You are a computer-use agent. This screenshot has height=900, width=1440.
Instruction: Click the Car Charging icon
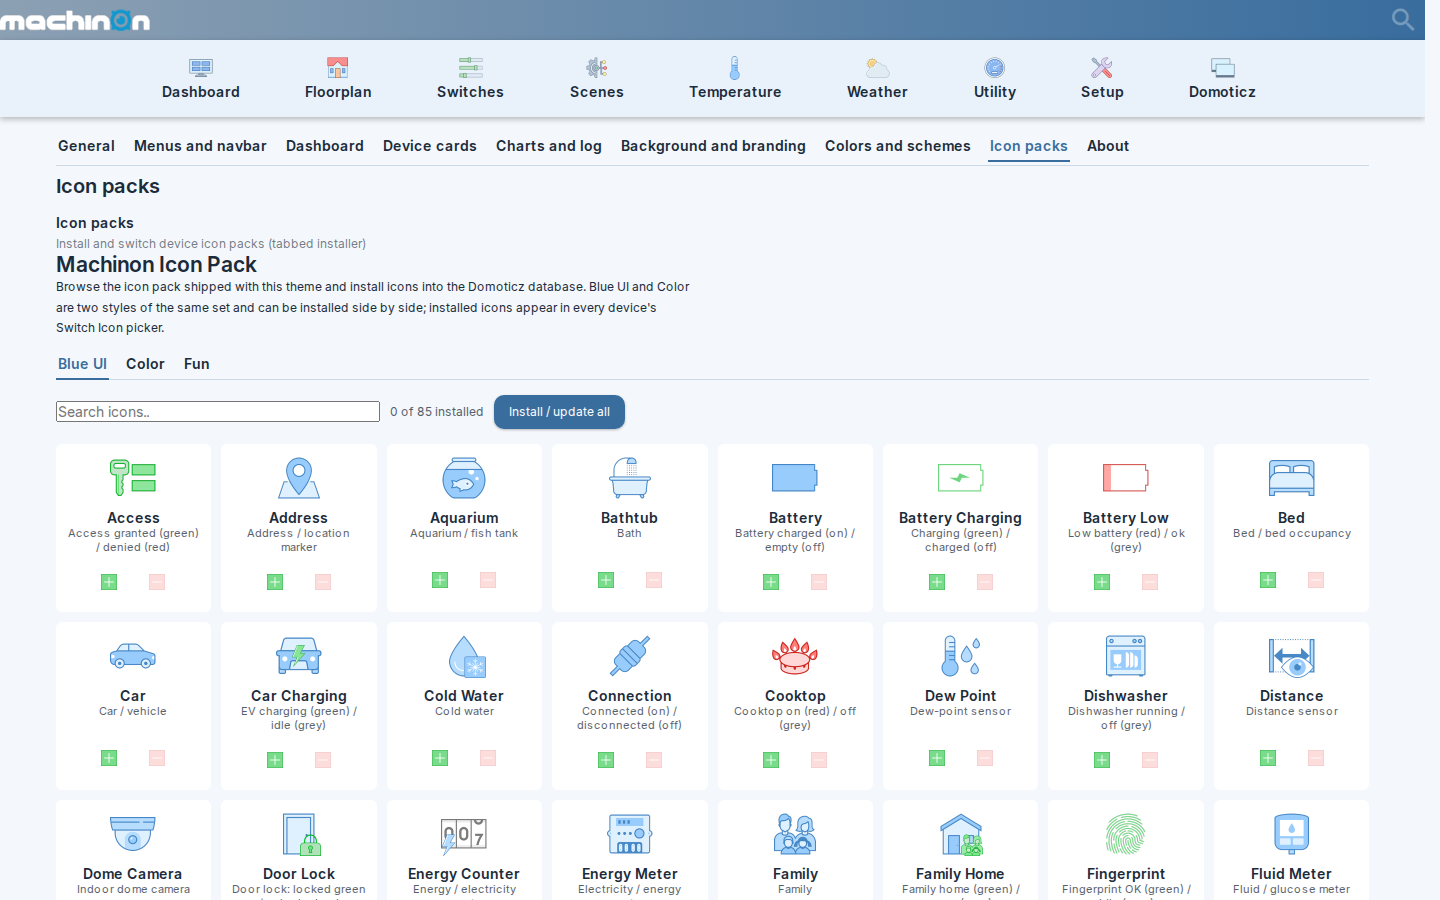tap(299, 656)
